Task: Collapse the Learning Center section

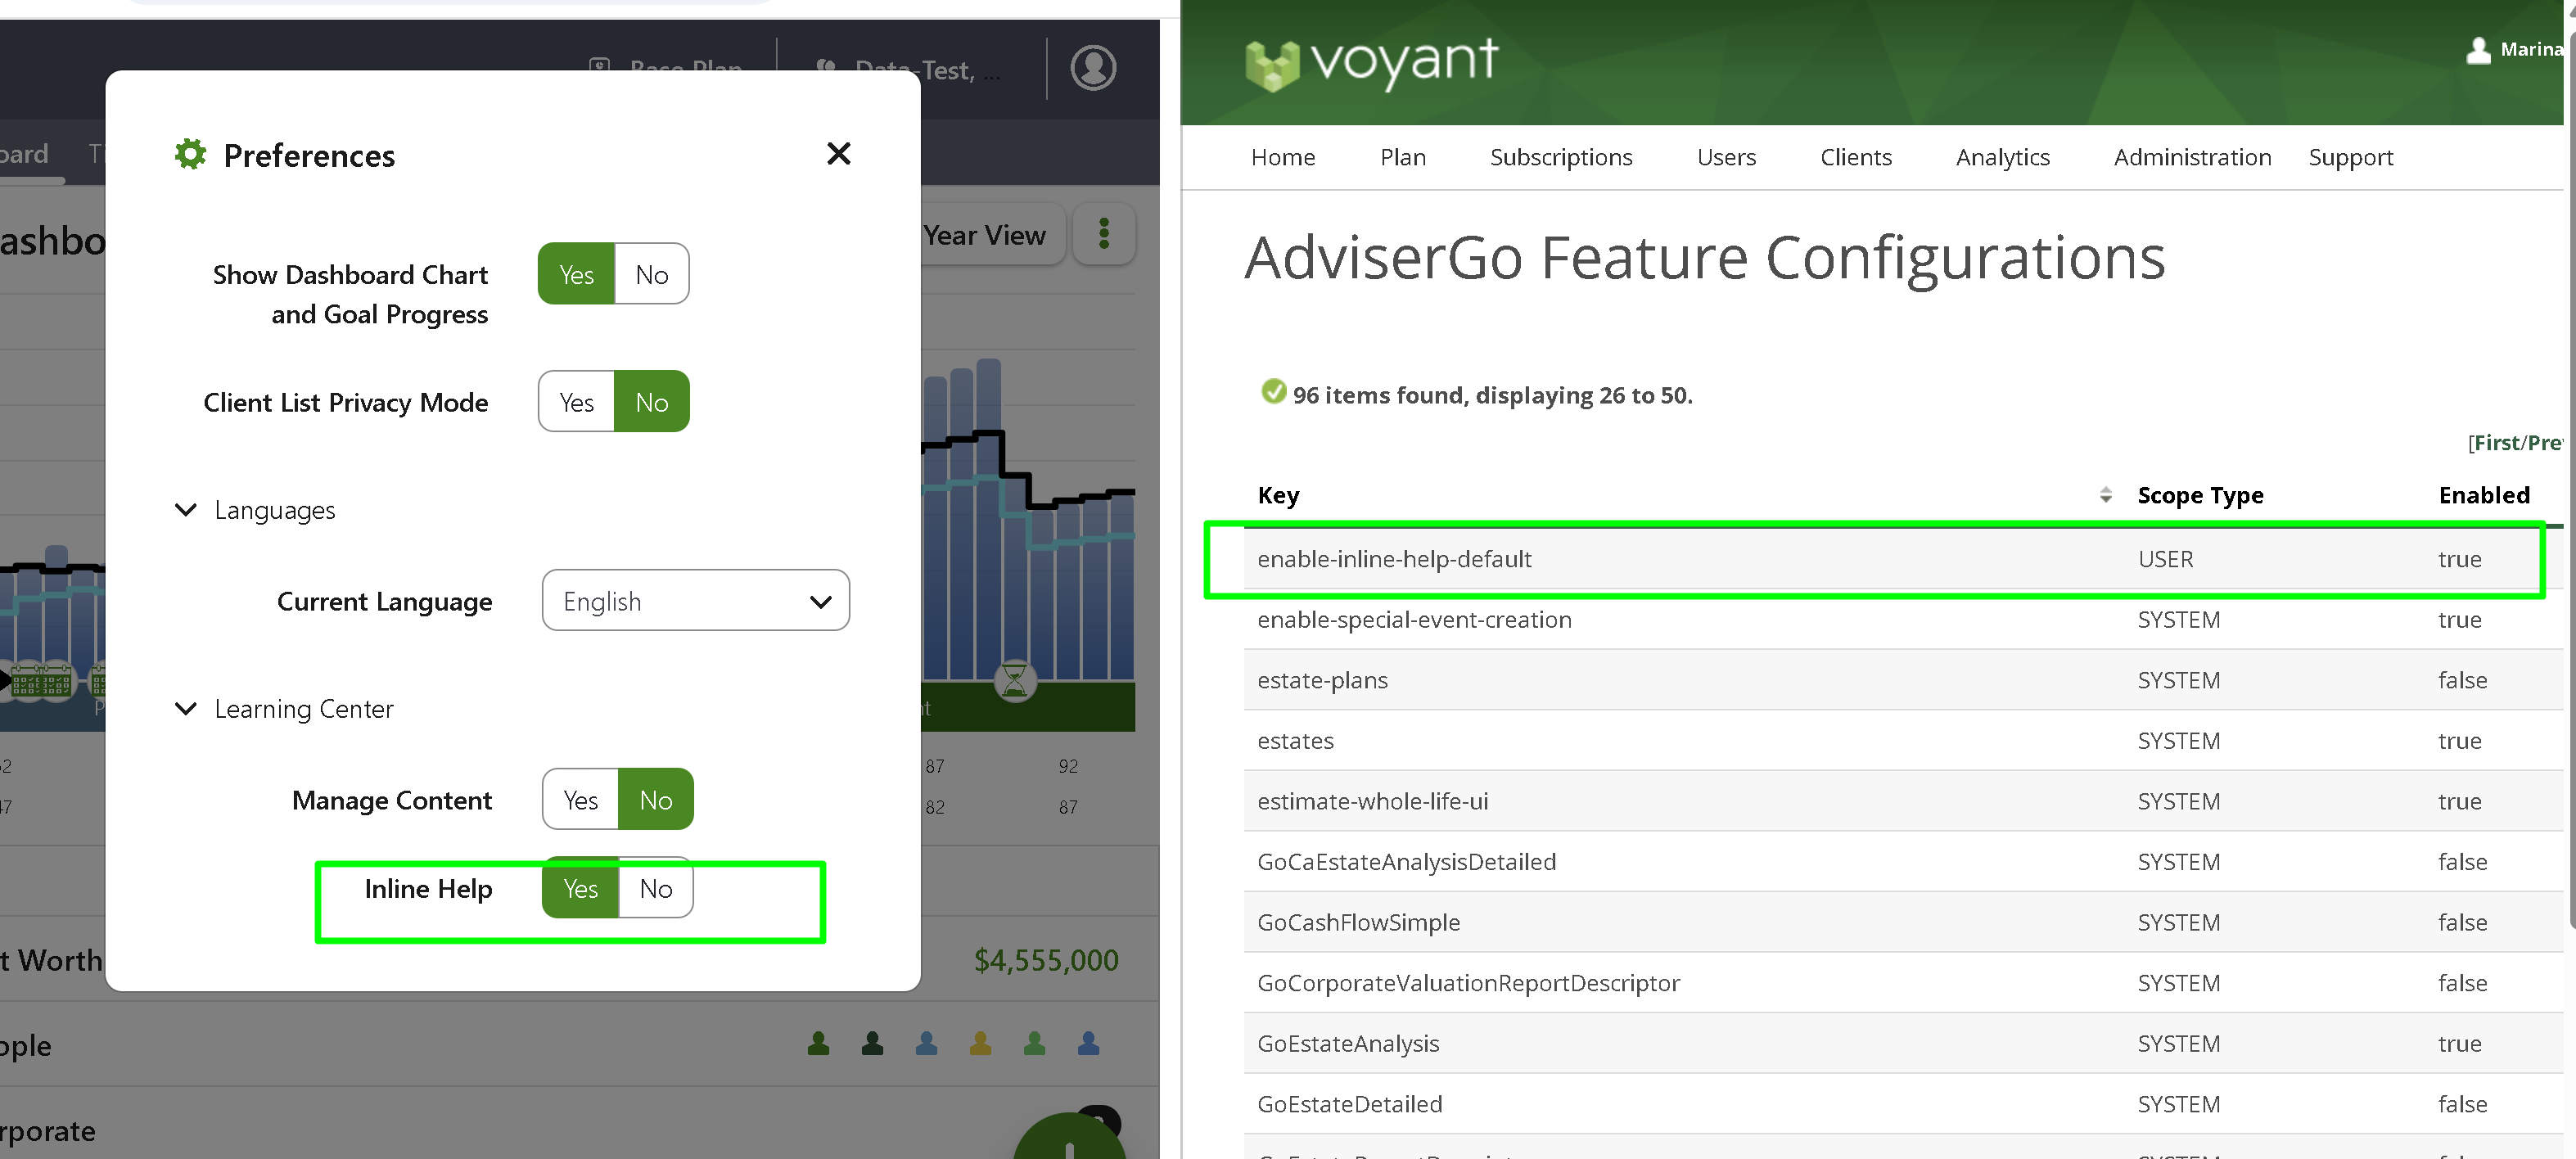Action: tap(186, 709)
